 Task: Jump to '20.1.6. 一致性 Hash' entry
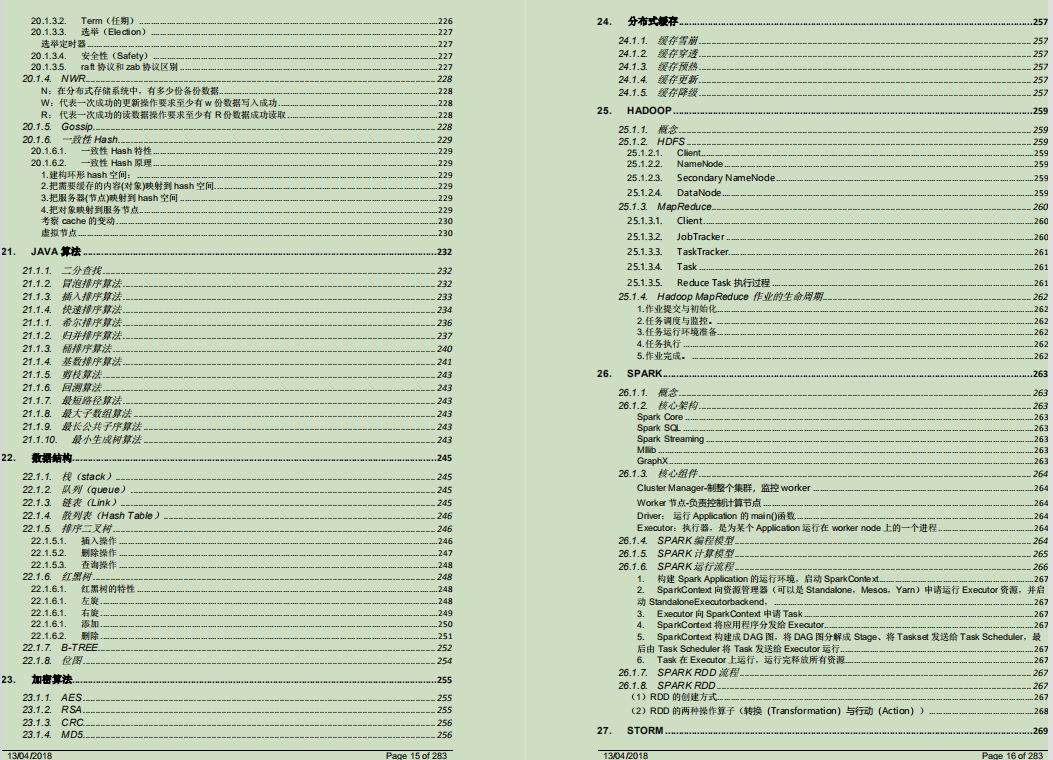[x=237, y=140]
